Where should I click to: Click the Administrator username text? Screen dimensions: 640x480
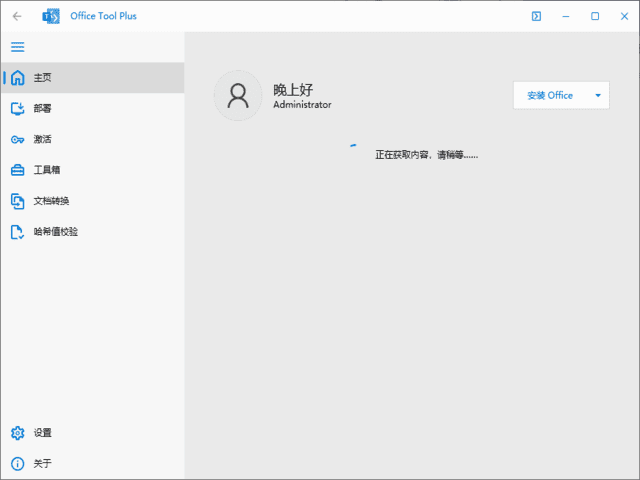[x=302, y=105]
